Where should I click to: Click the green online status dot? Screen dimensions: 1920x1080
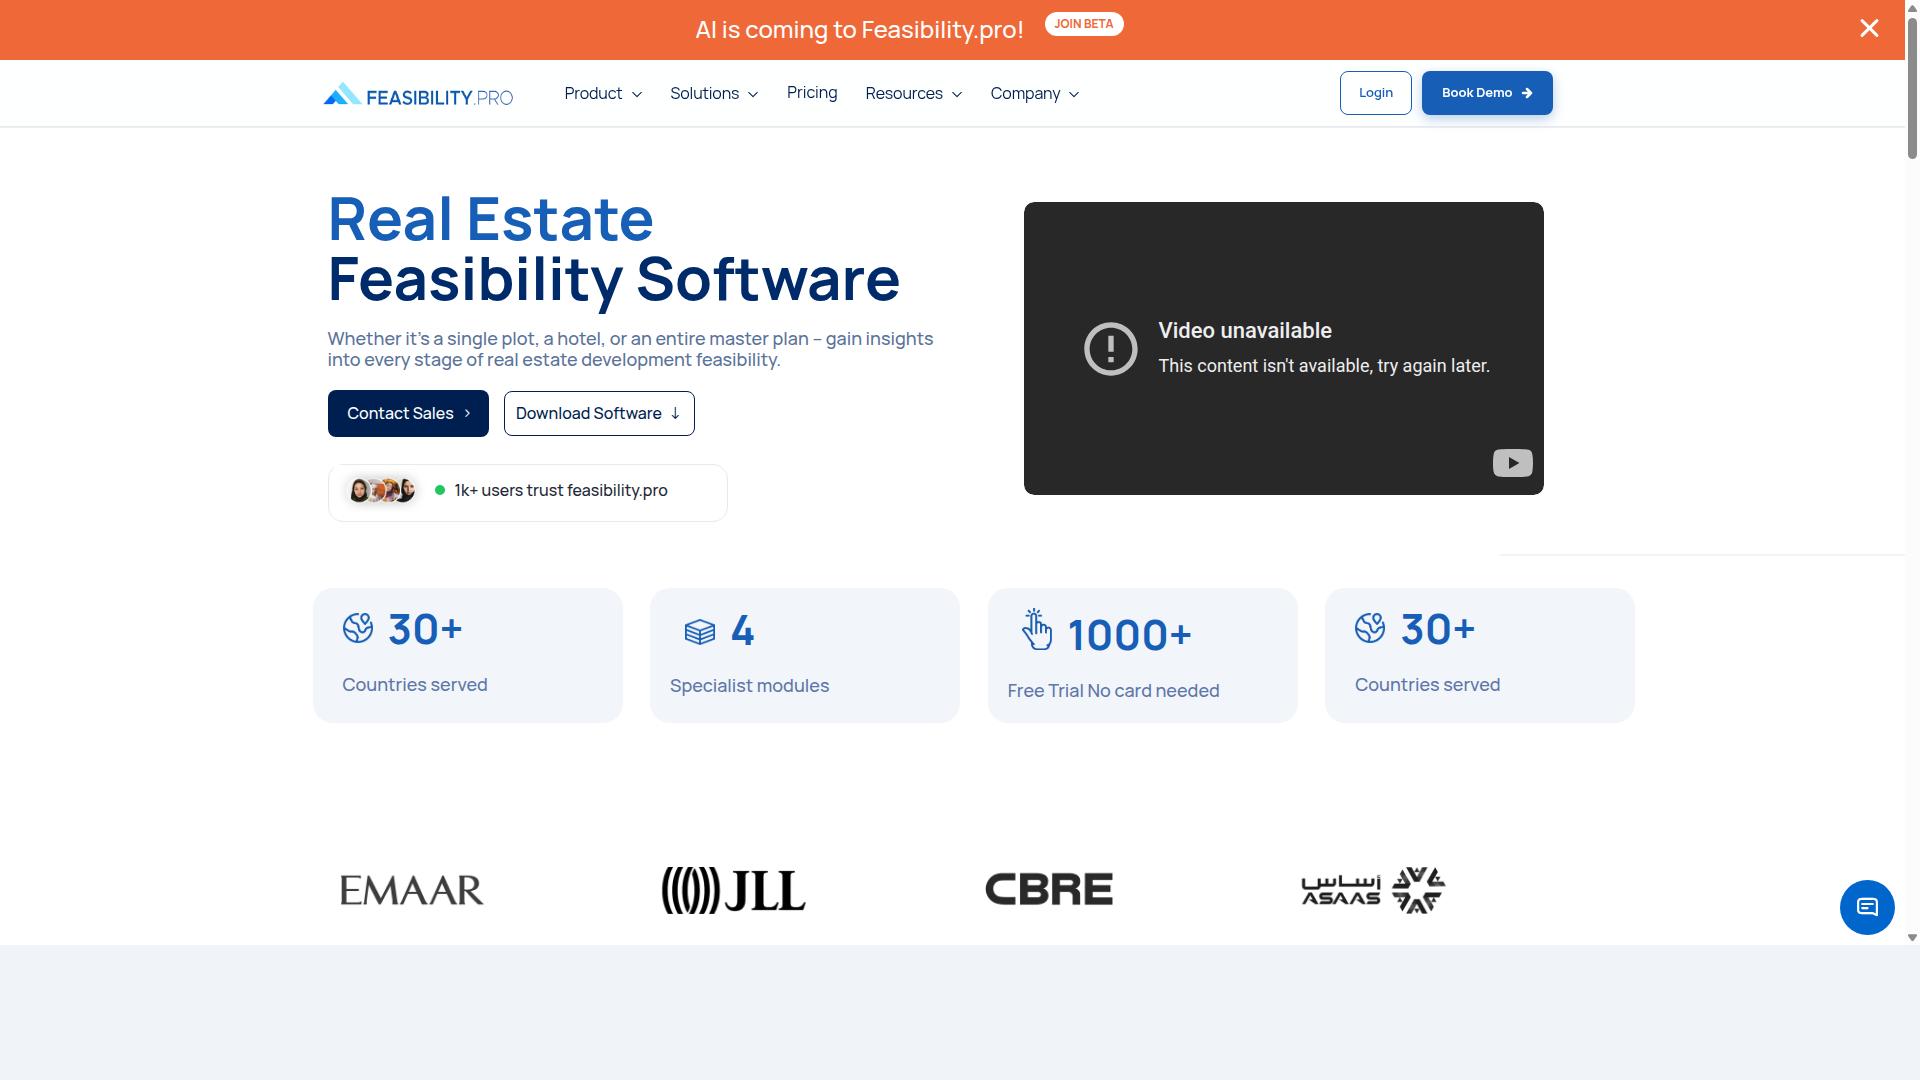440,490
